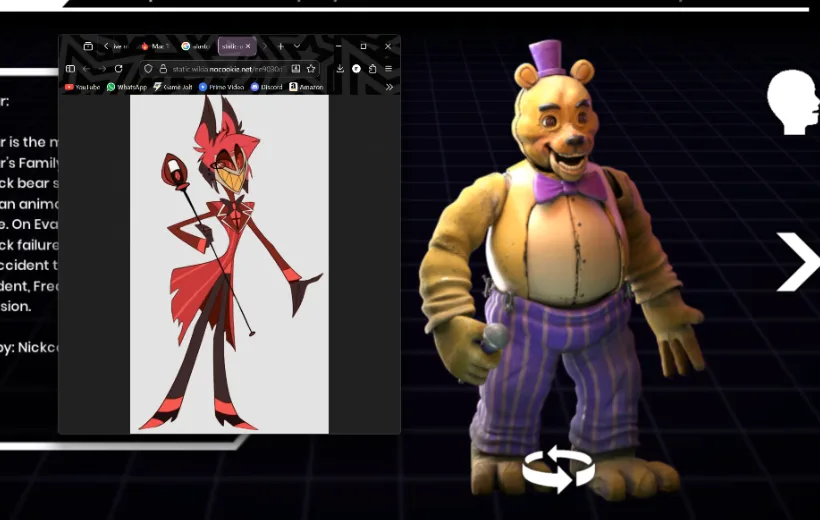Open the Amazon bookmark
The height and width of the screenshot is (520, 820).
306,87
